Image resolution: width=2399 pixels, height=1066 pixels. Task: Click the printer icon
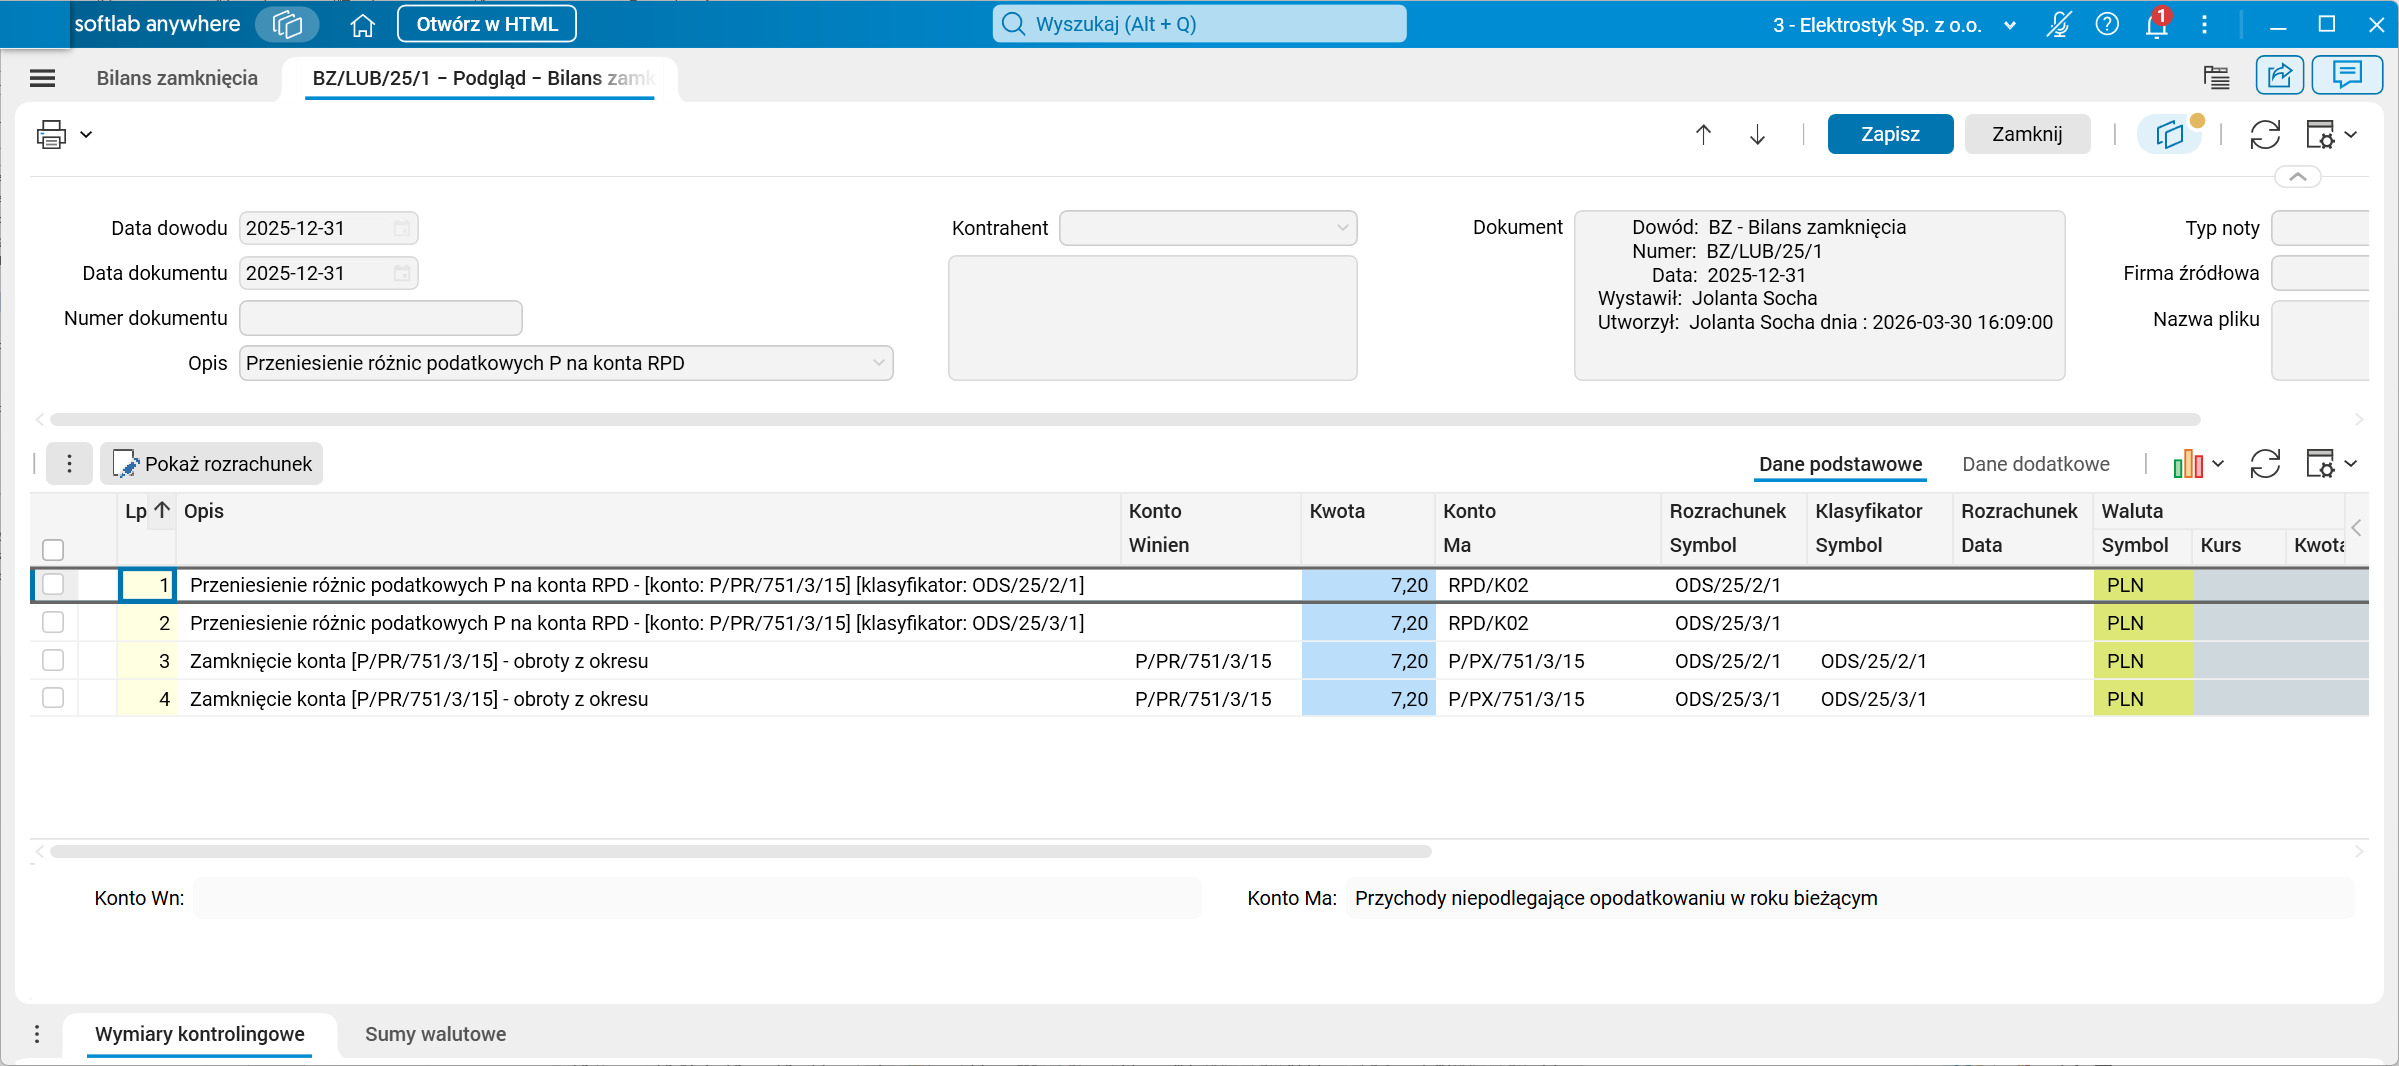[51, 134]
